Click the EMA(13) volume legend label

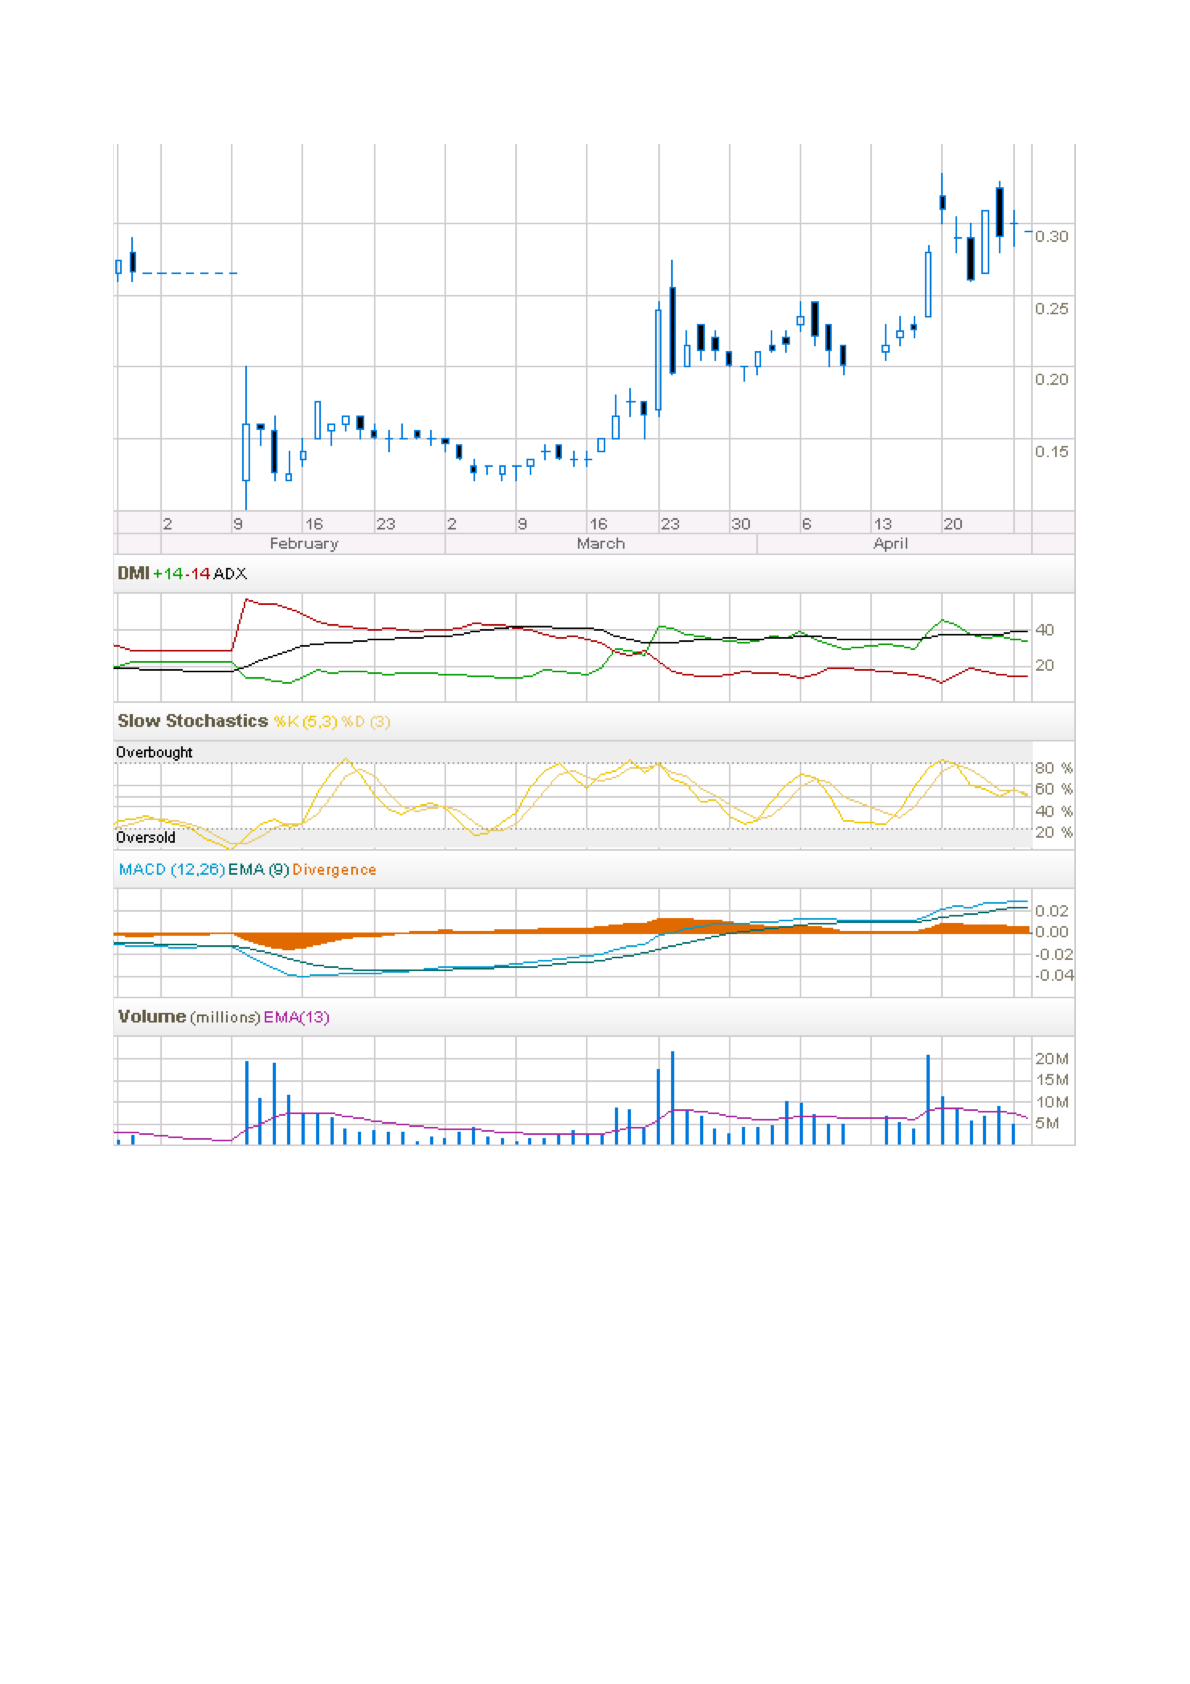pos(296,1017)
